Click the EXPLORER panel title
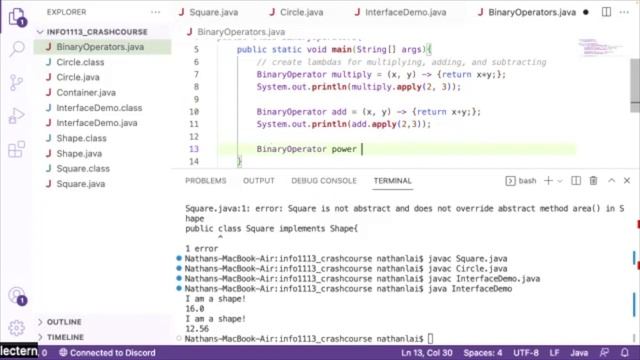 67,12
